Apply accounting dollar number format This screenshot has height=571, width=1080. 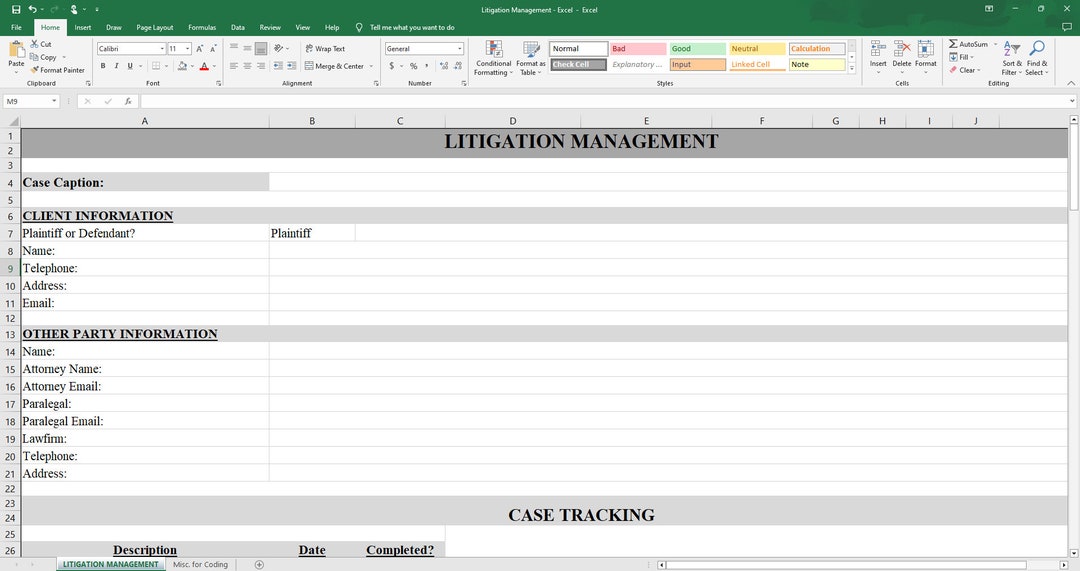coord(391,66)
